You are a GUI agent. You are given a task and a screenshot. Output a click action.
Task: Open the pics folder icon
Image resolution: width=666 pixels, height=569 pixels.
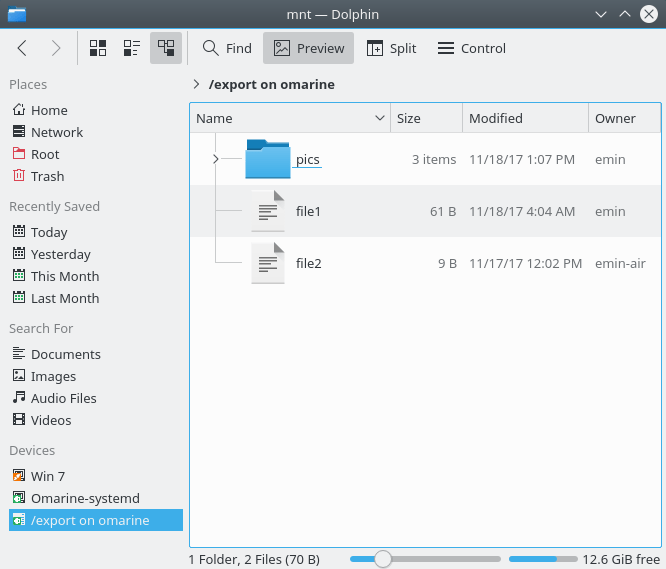(x=267, y=159)
